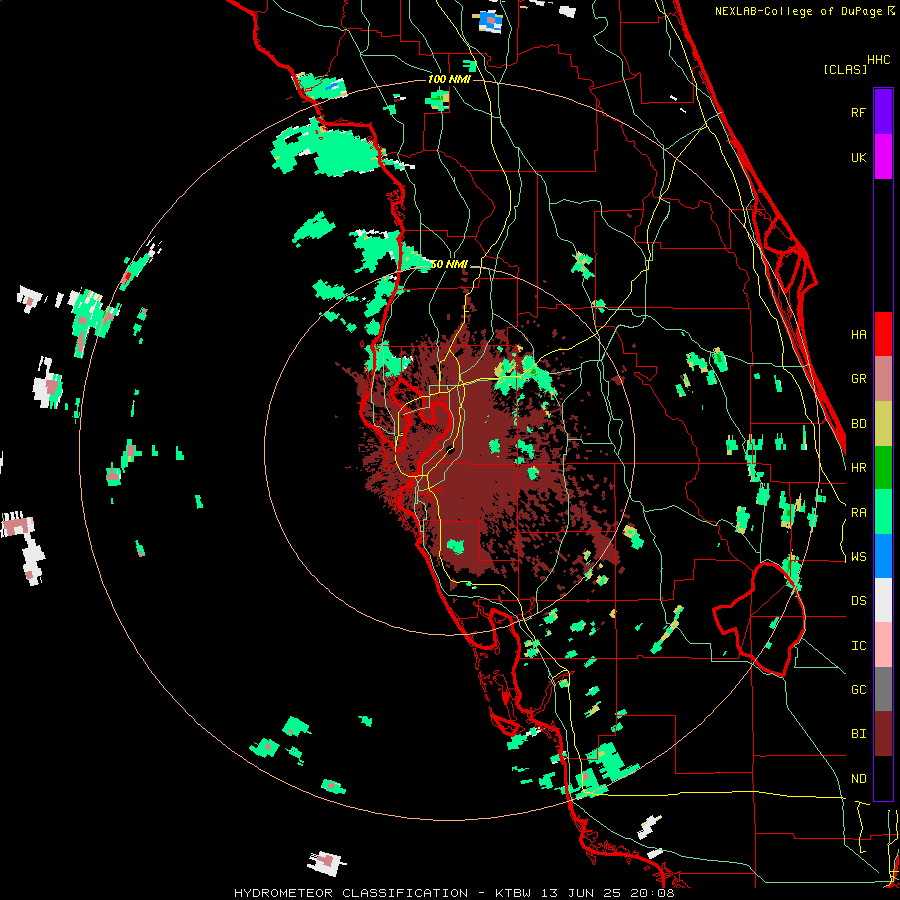
Task: Click the 'GR' legend label
Action: [x=858, y=379]
